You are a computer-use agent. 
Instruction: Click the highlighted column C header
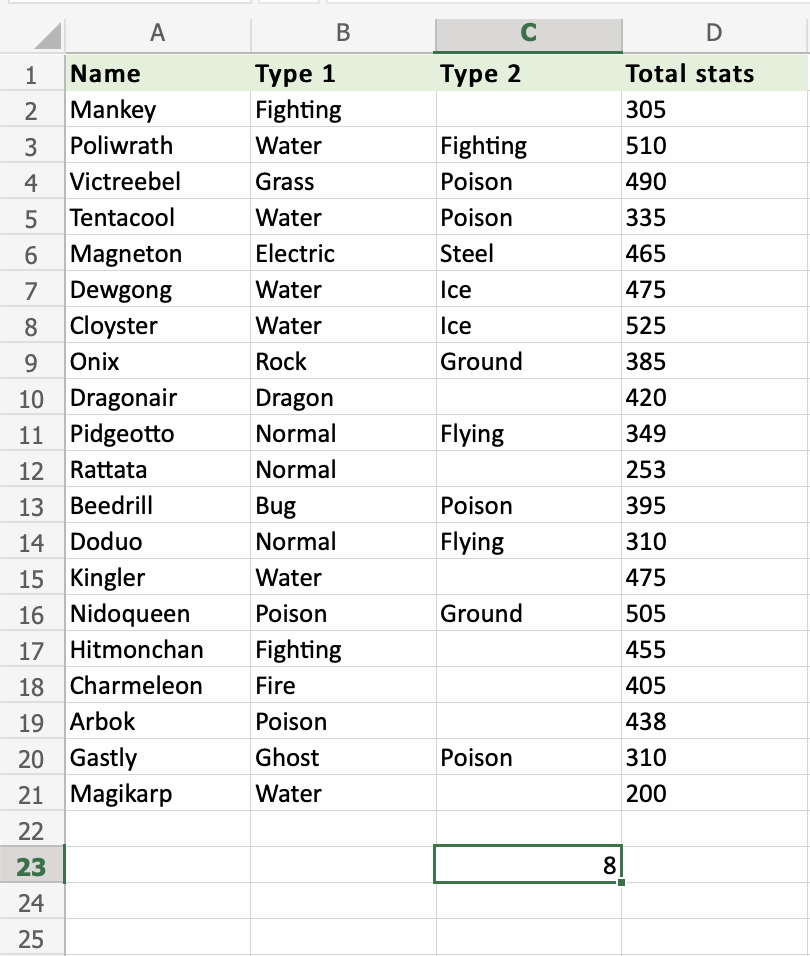pos(528,33)
